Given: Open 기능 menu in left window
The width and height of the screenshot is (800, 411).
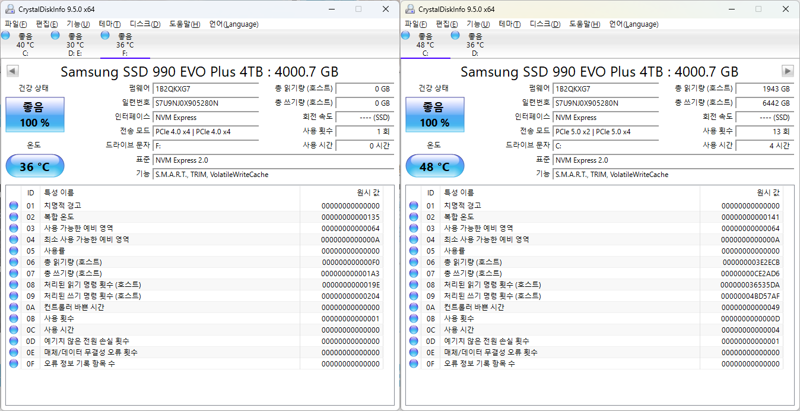Looking at the screenshot, I should coord(78,24).
